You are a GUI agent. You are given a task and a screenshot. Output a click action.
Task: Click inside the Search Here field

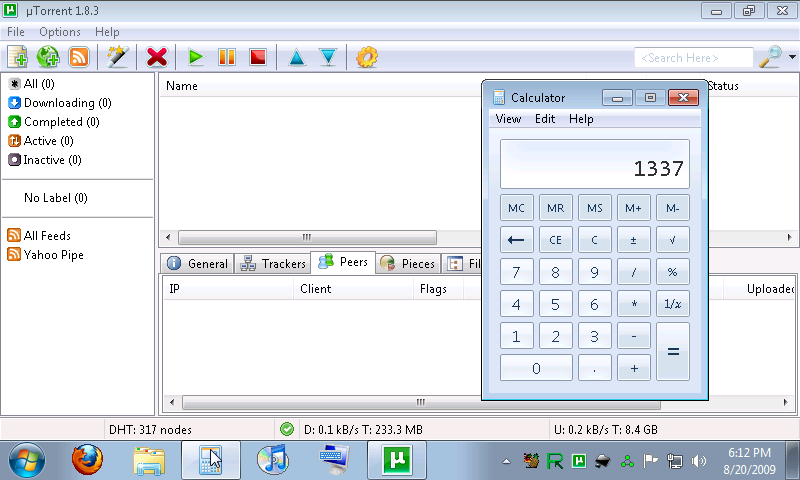click(693, 58)
